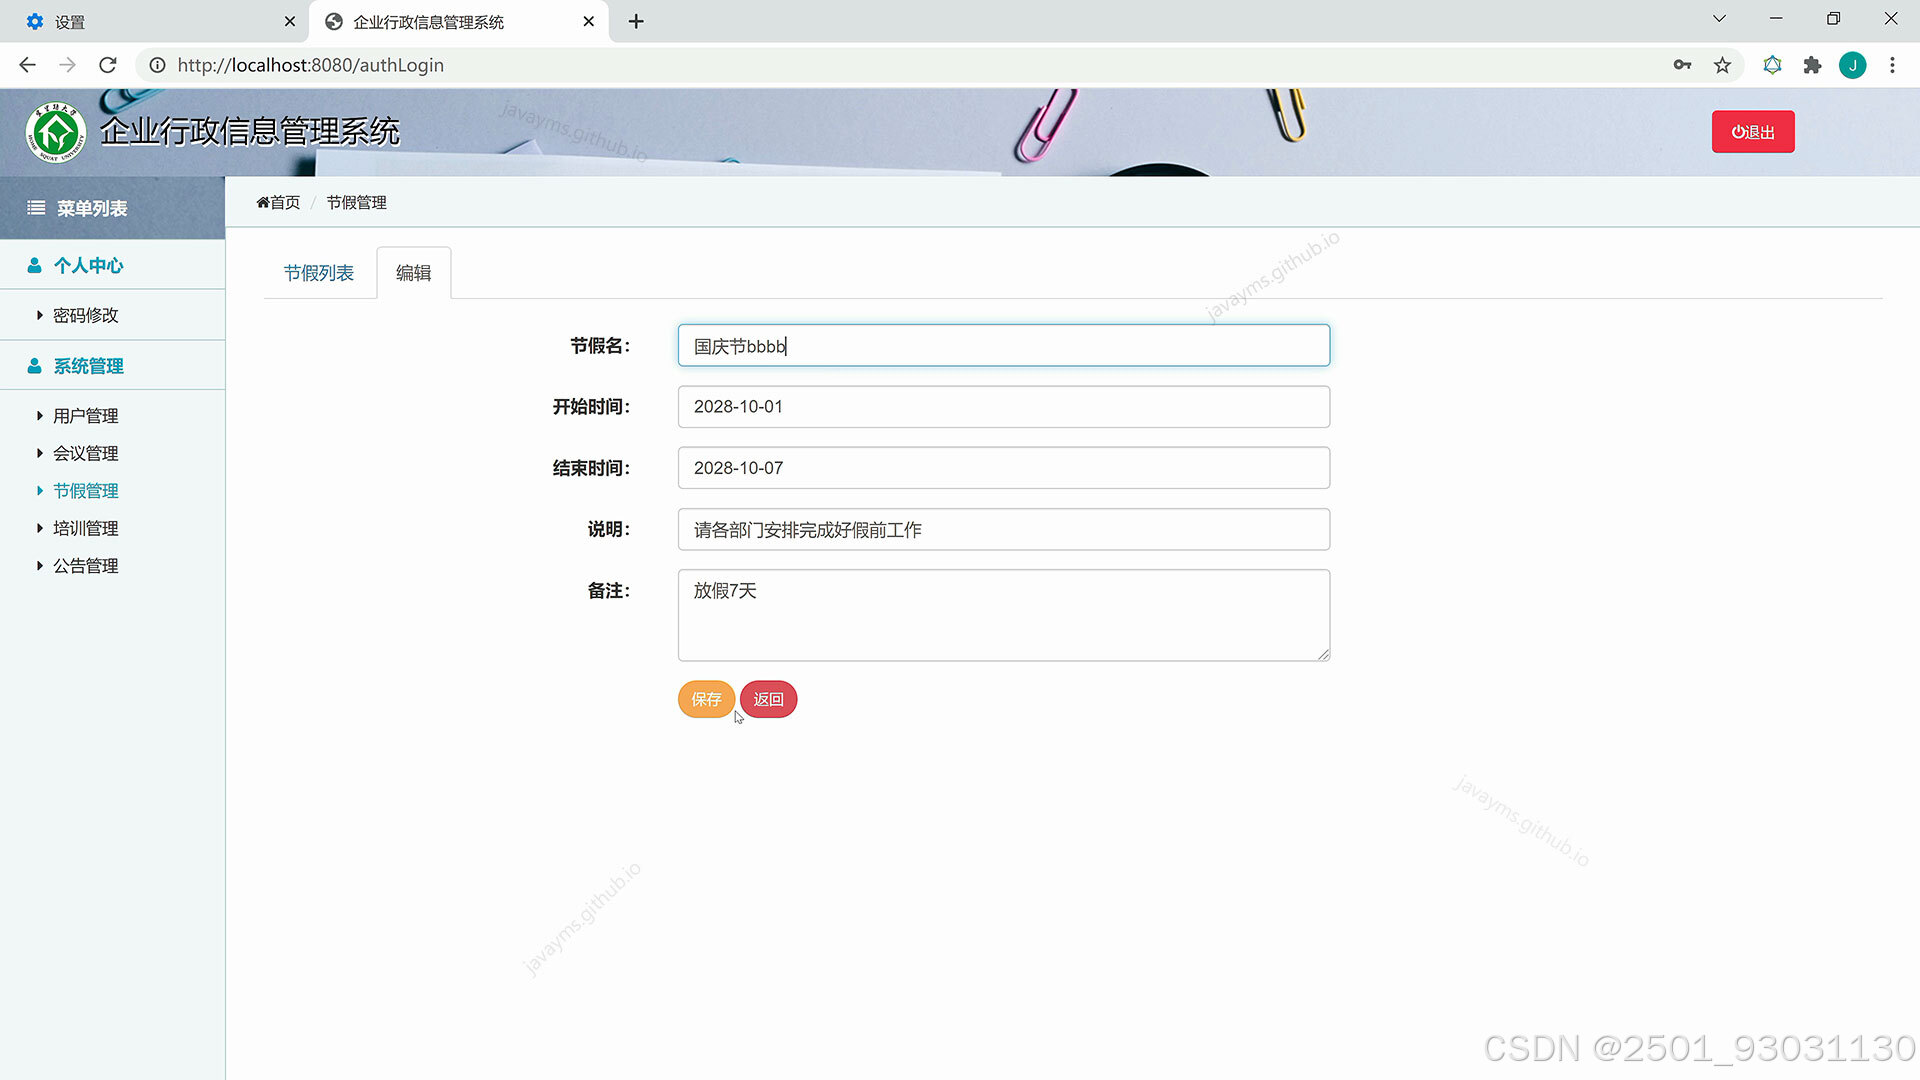Click the 备注 textarea
This screenshot has width=1920, height=1080.
[x=1004, y=615]
